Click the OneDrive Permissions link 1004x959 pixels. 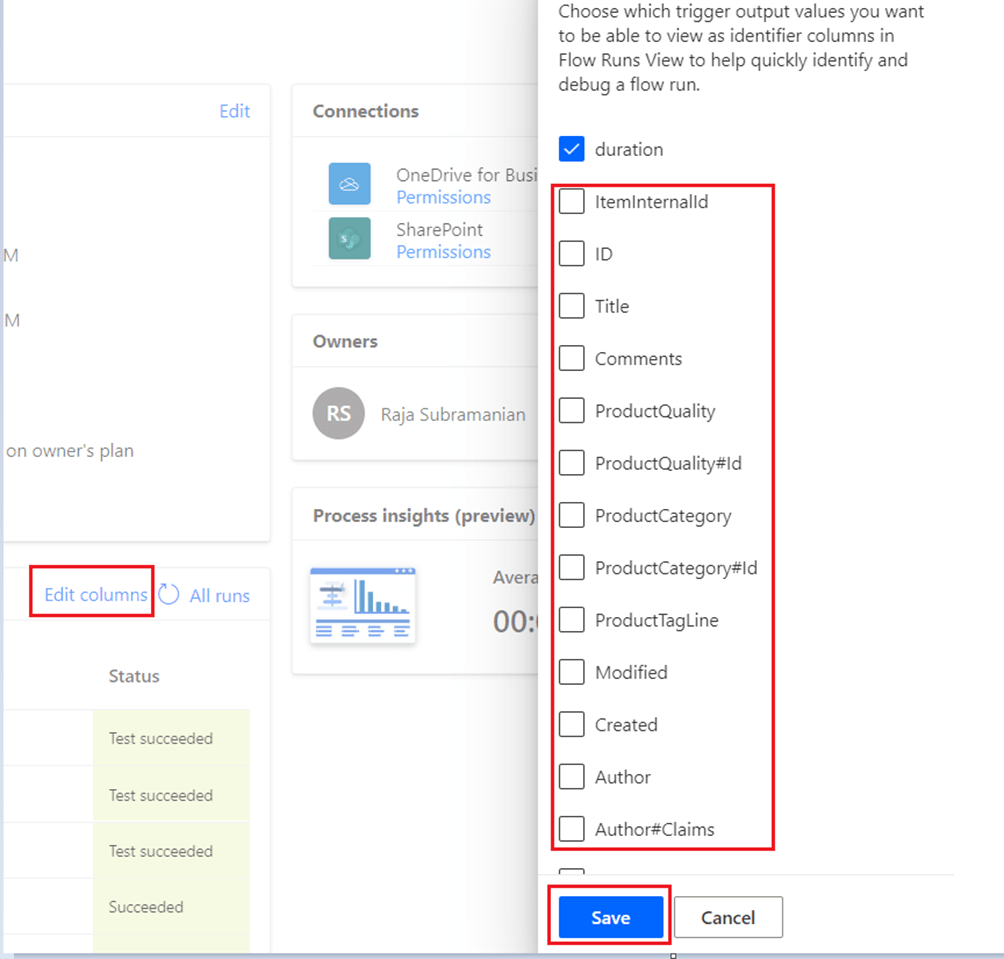point(443,198)
